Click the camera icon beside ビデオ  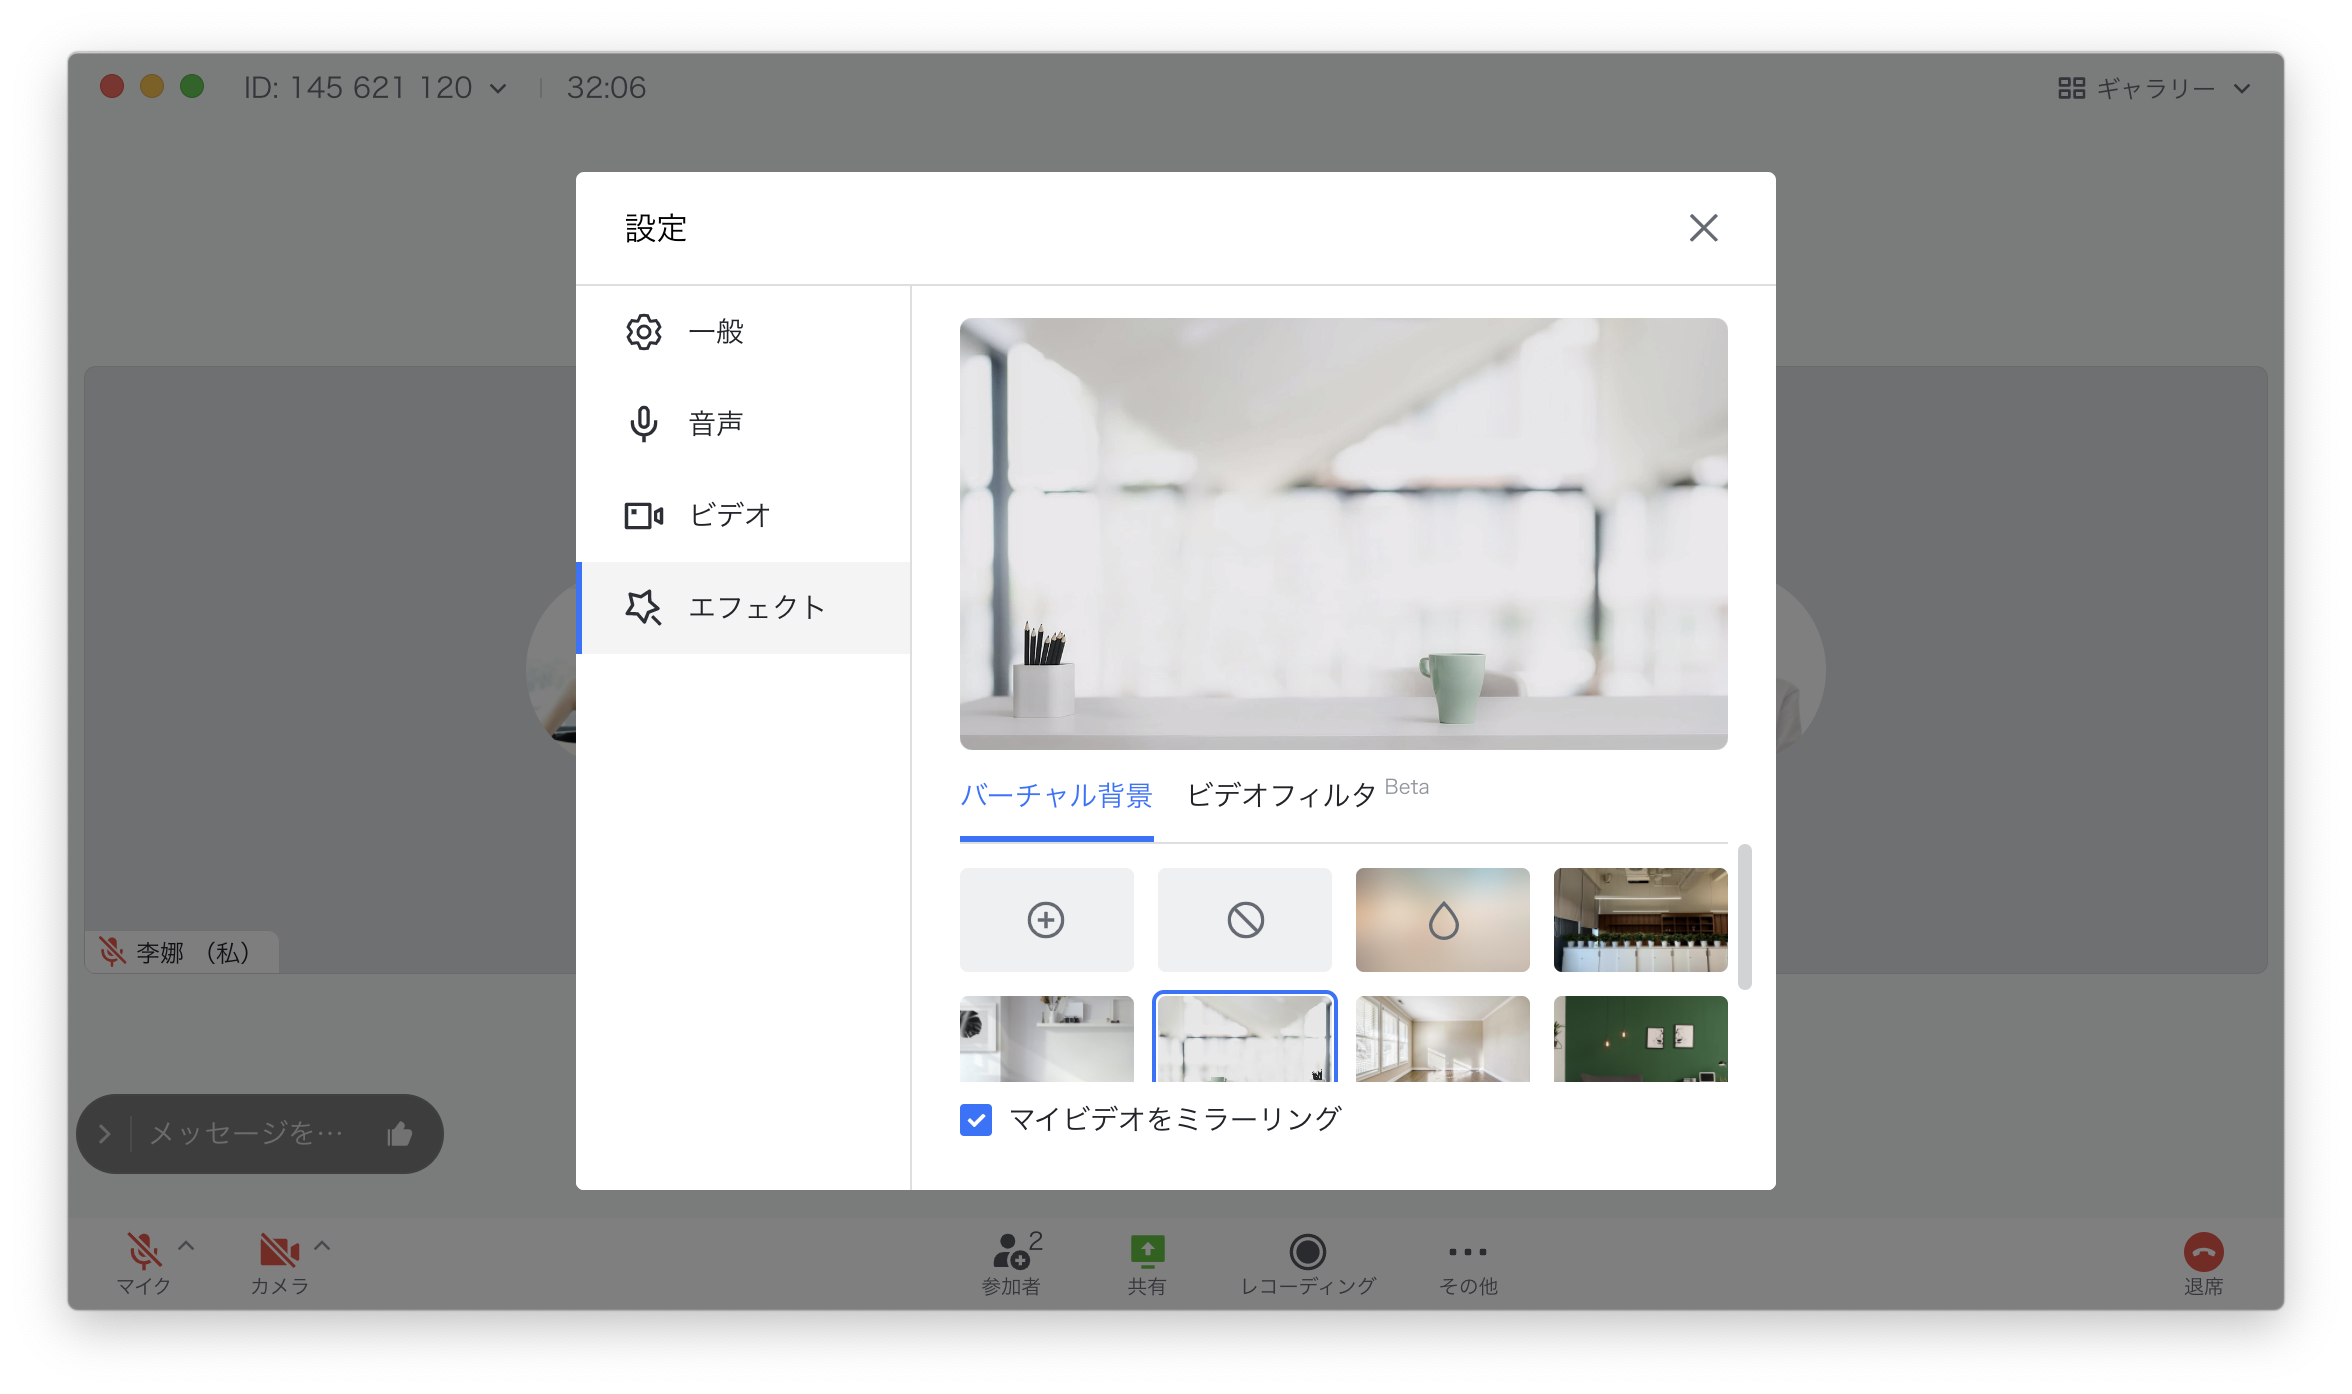(x=643, y=515)
